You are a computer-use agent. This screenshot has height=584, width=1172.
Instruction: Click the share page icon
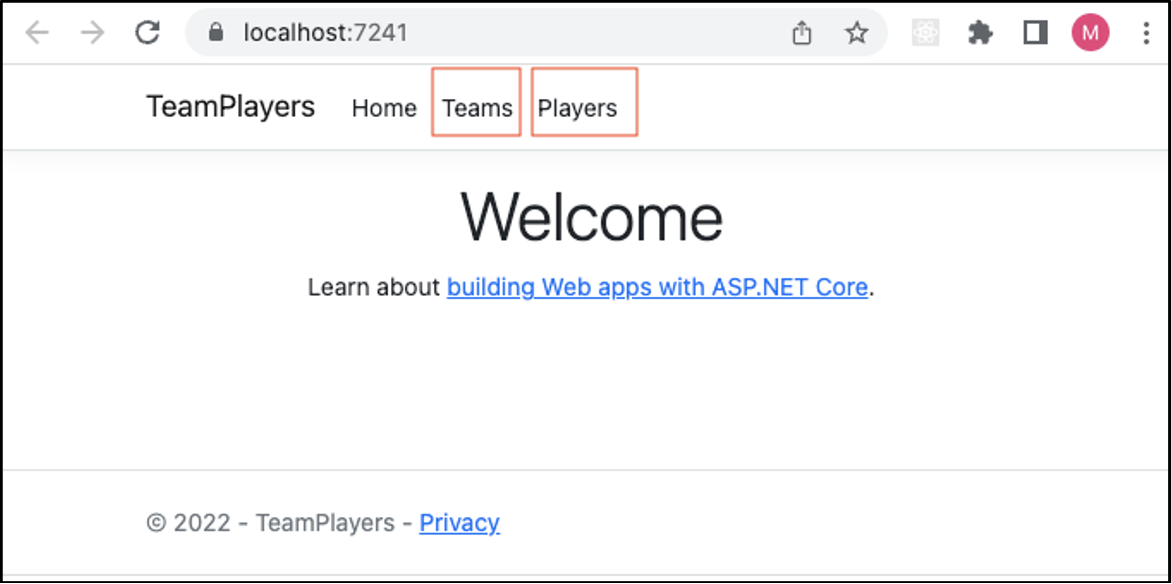pos(801,33)
